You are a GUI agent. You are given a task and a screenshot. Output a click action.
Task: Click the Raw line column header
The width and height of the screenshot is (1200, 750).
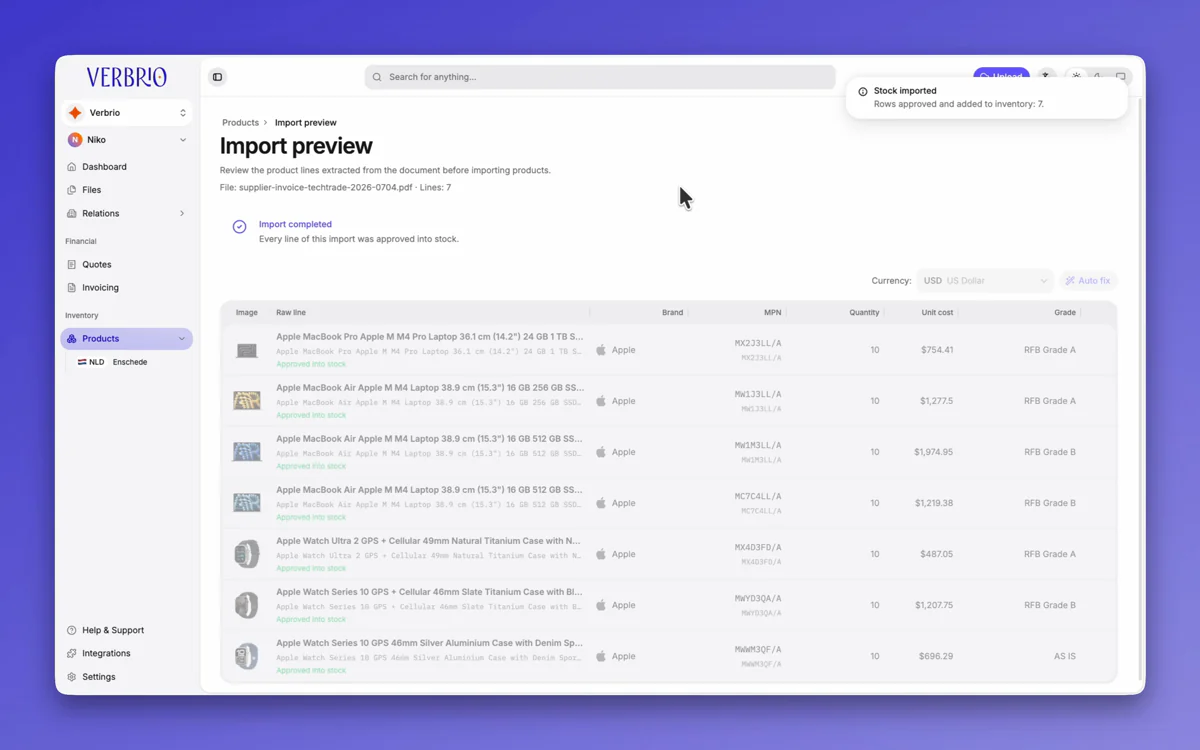[291, 313]
